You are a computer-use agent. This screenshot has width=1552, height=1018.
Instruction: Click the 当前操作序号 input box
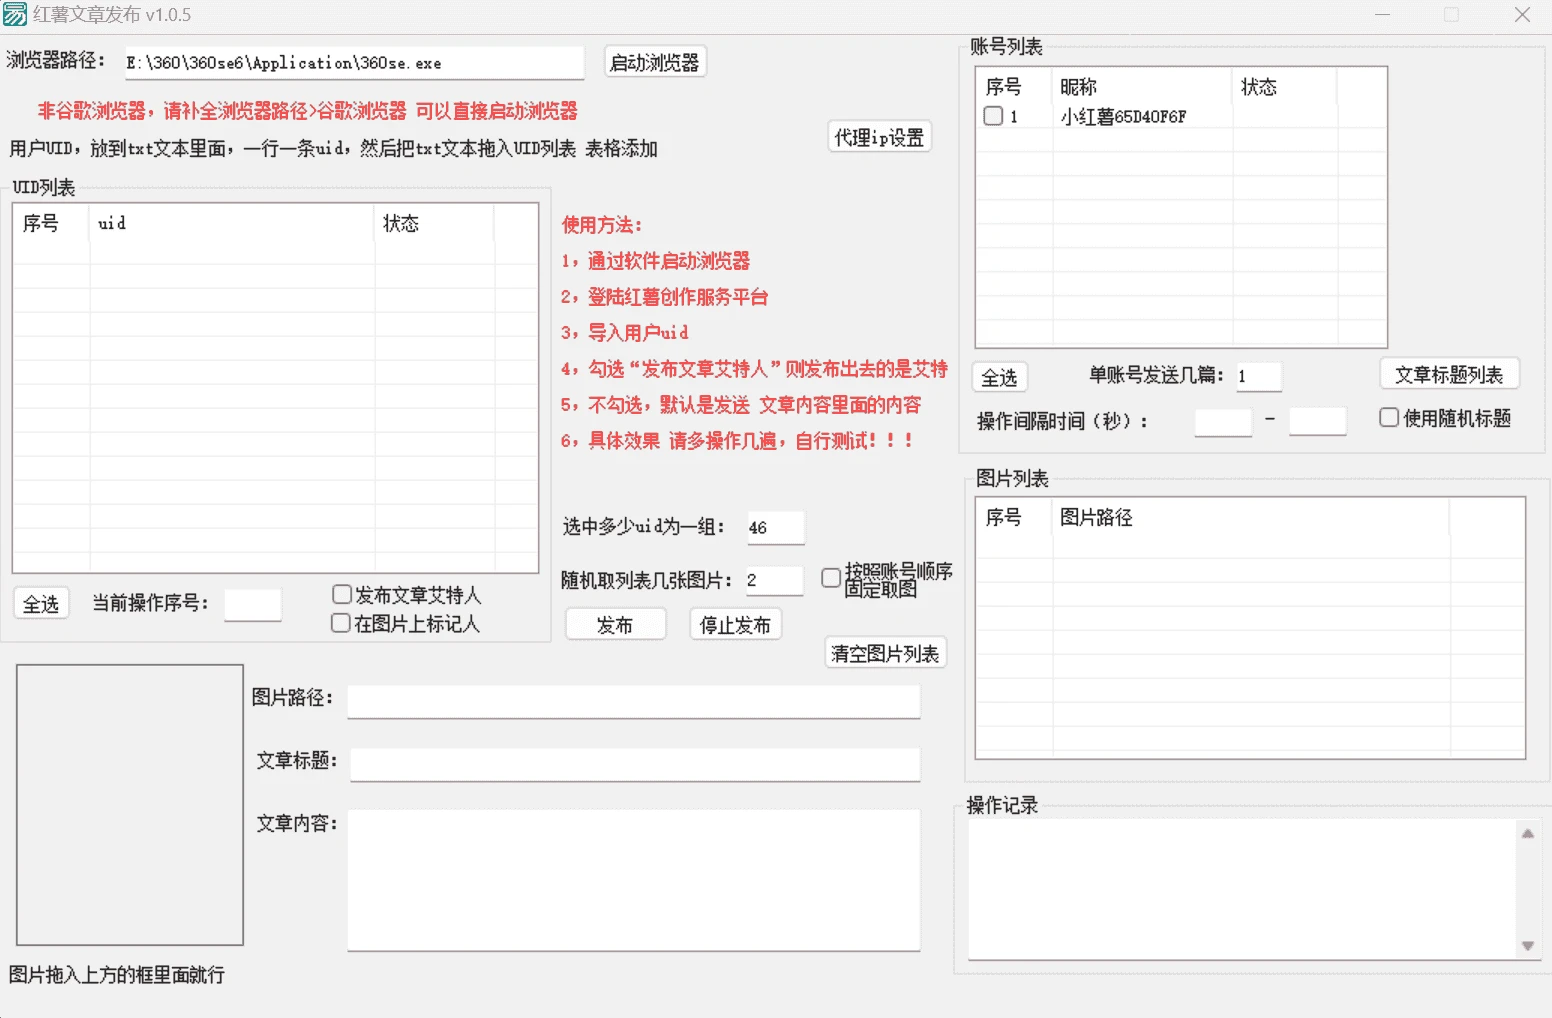[x=252, y=604]
